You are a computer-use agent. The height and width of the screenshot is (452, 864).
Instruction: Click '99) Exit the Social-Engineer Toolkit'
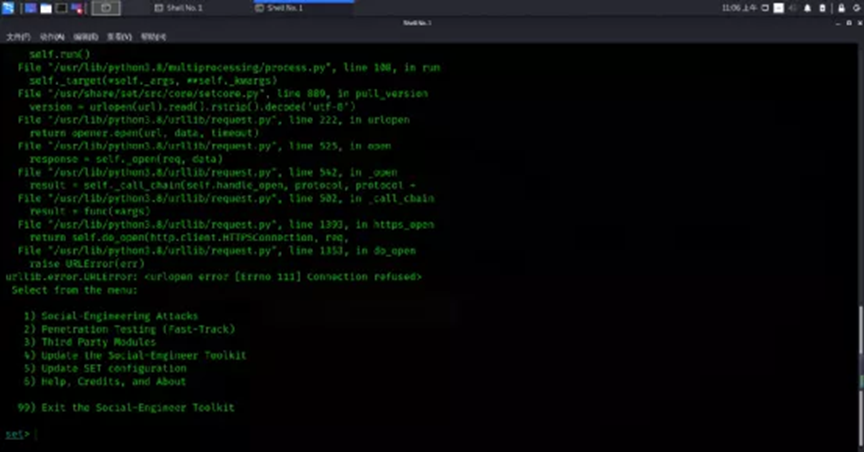(126, 408)
